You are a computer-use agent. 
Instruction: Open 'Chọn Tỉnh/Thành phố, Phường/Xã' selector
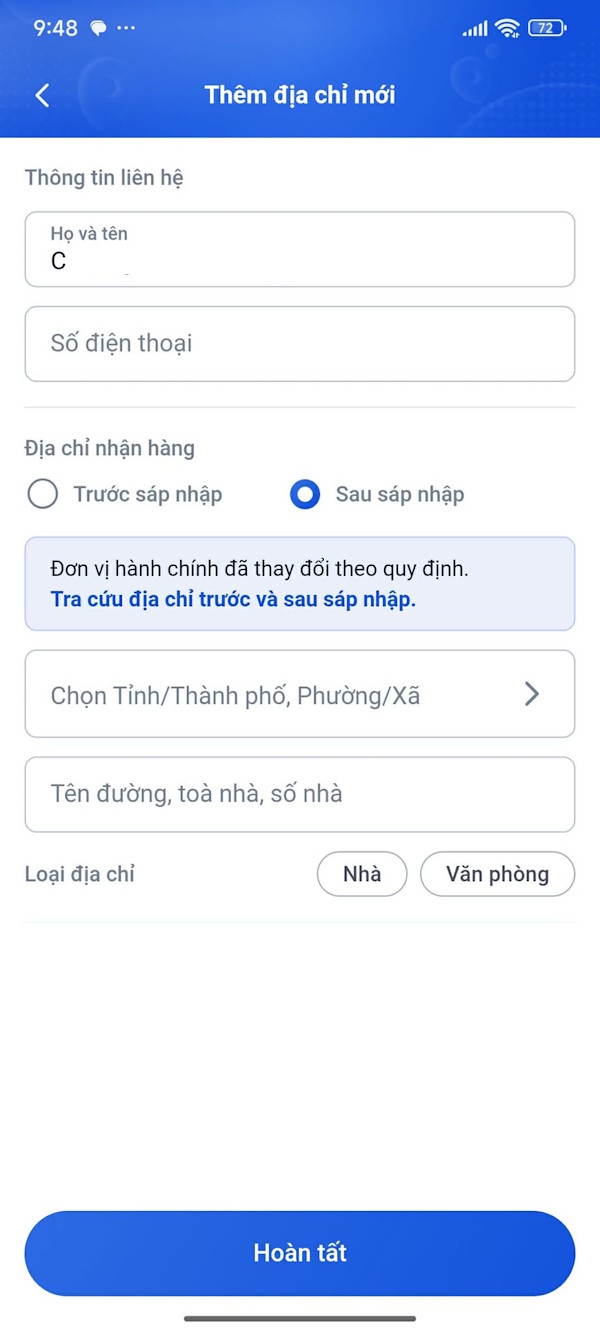(300, 694)
